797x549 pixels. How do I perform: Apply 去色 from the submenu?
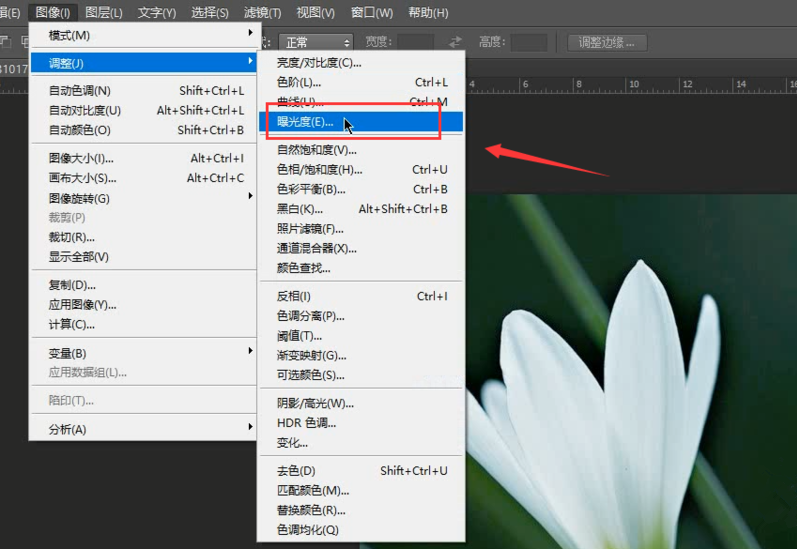coord(296,470)
